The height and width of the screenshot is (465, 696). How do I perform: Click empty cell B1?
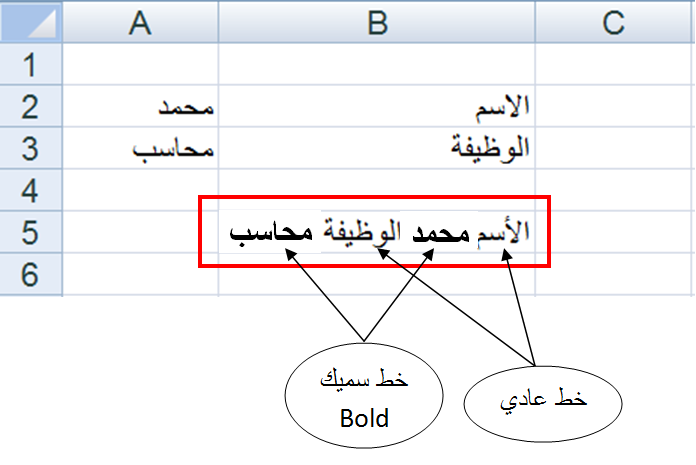point(377,64)
